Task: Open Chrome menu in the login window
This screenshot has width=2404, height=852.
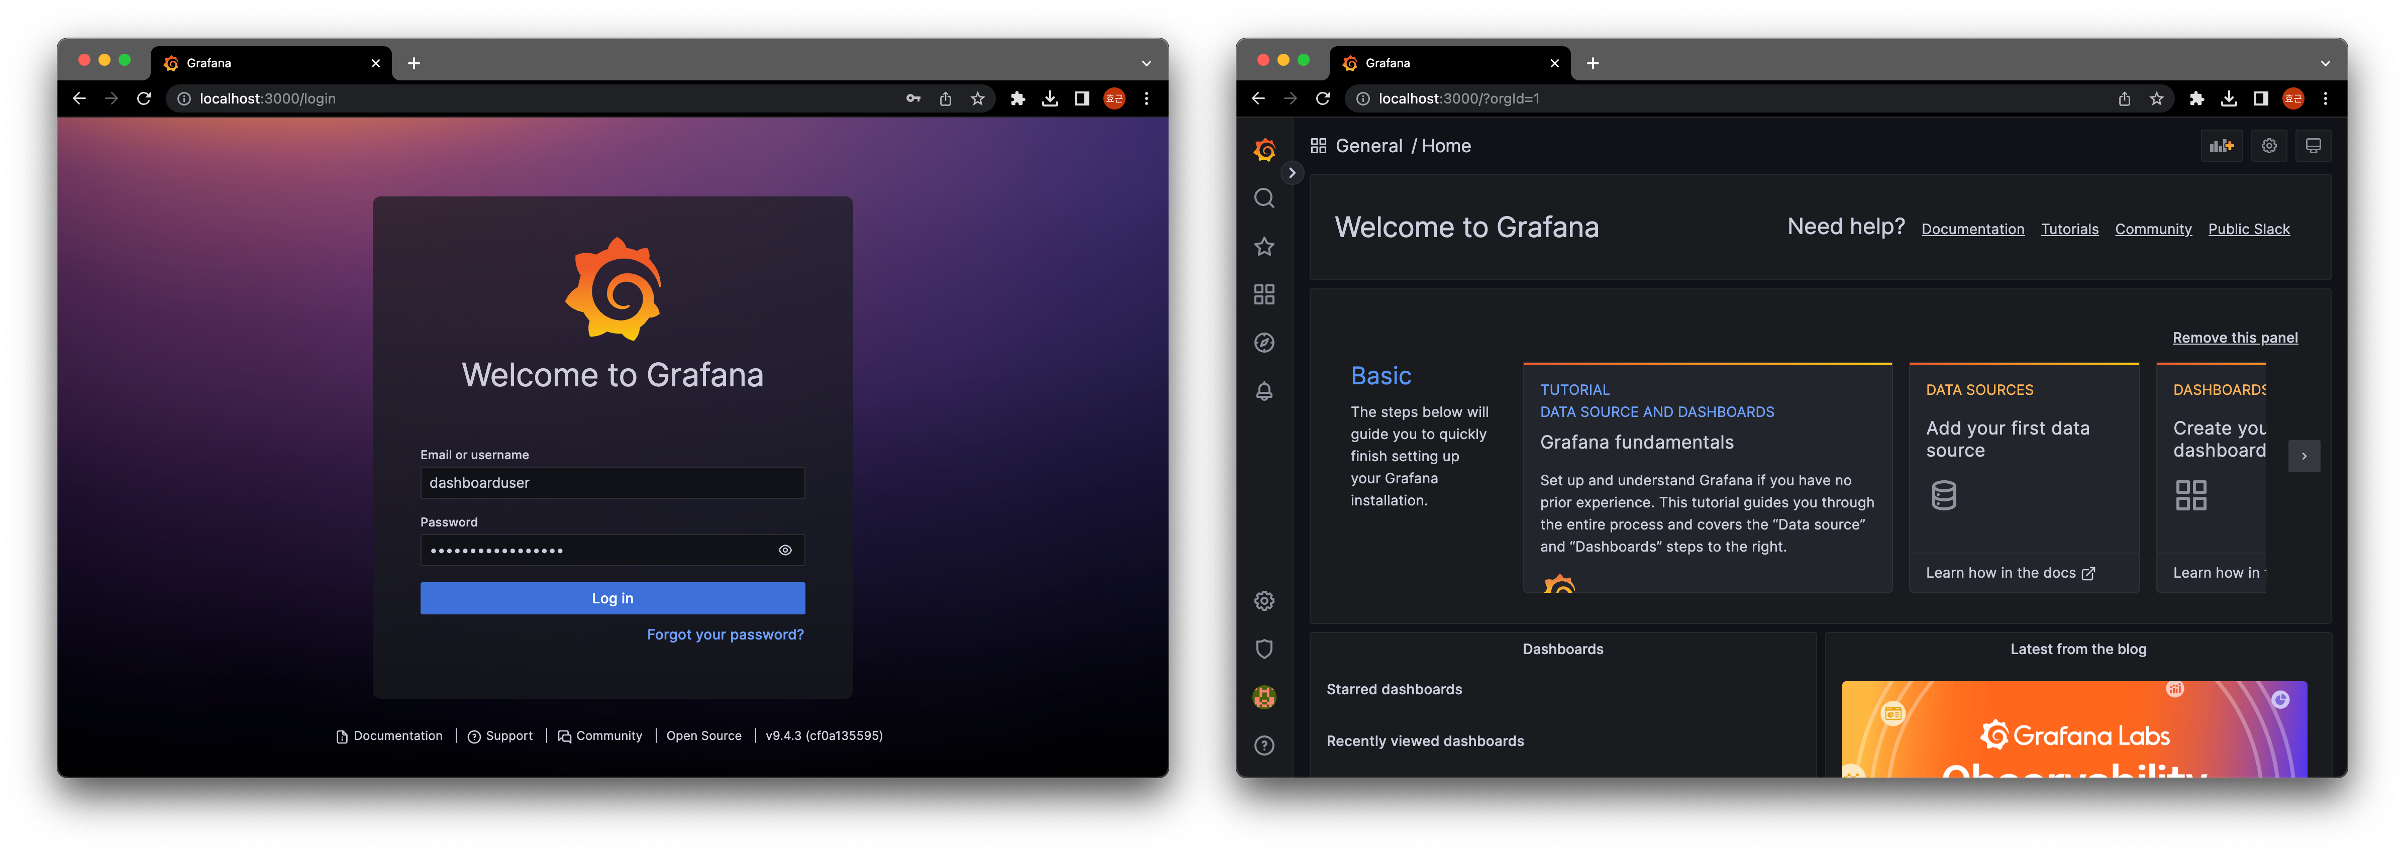Action: [x=1146, y=98]
